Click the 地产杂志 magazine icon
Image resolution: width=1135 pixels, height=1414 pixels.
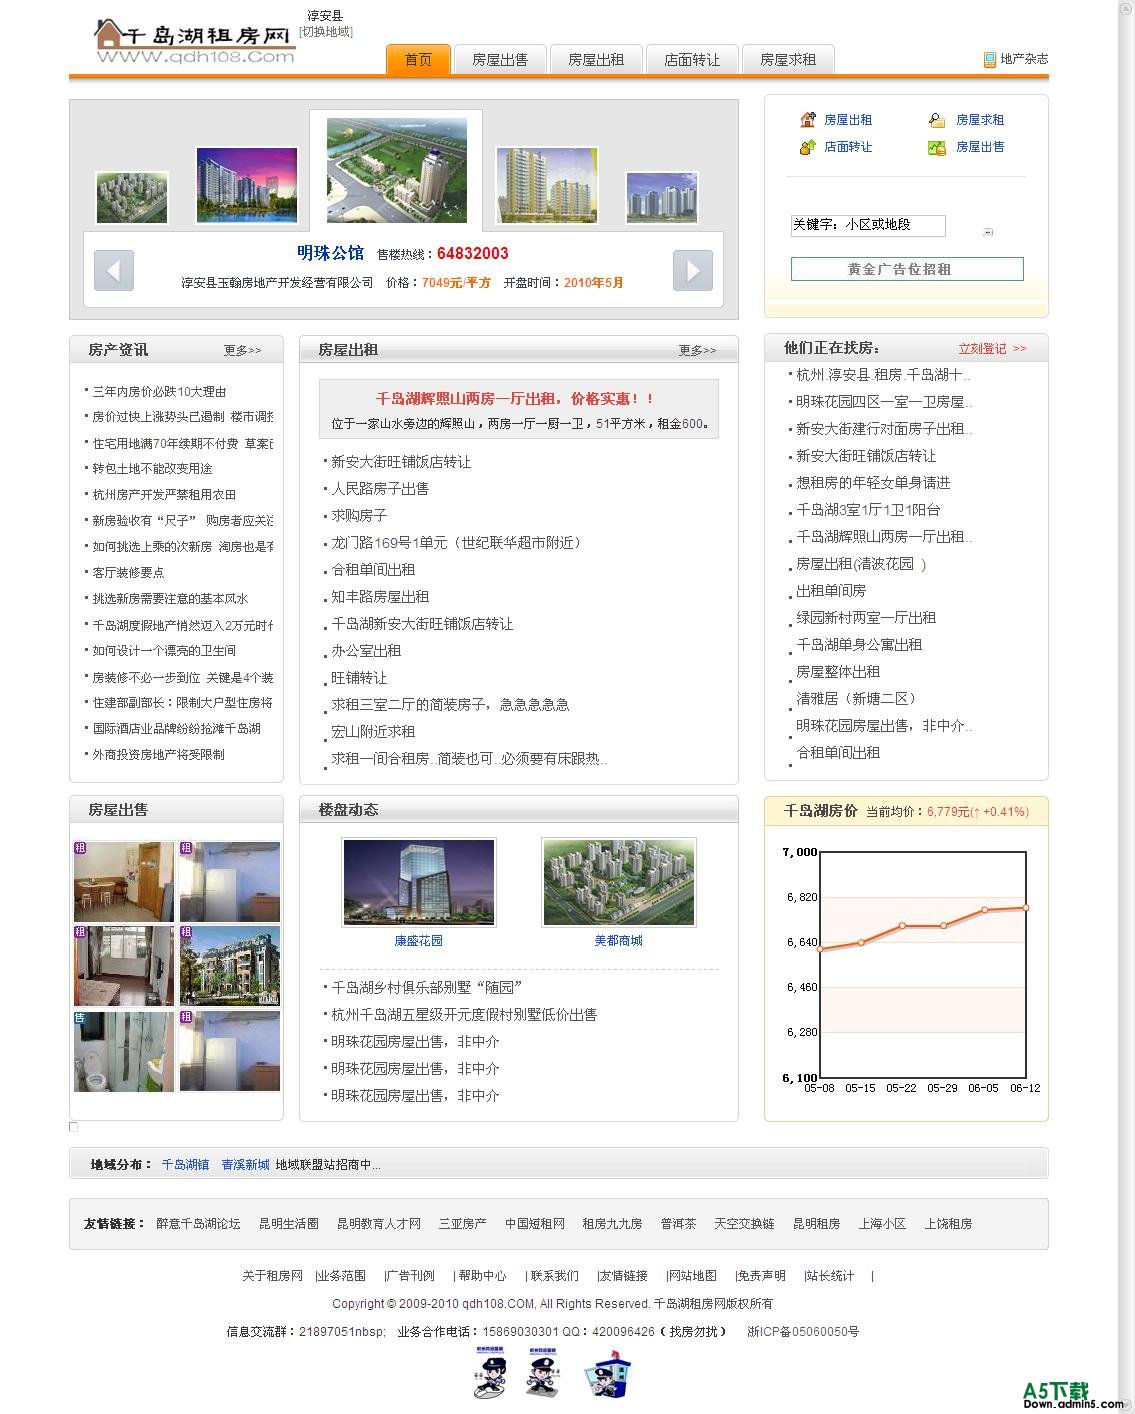pos(990,60)
